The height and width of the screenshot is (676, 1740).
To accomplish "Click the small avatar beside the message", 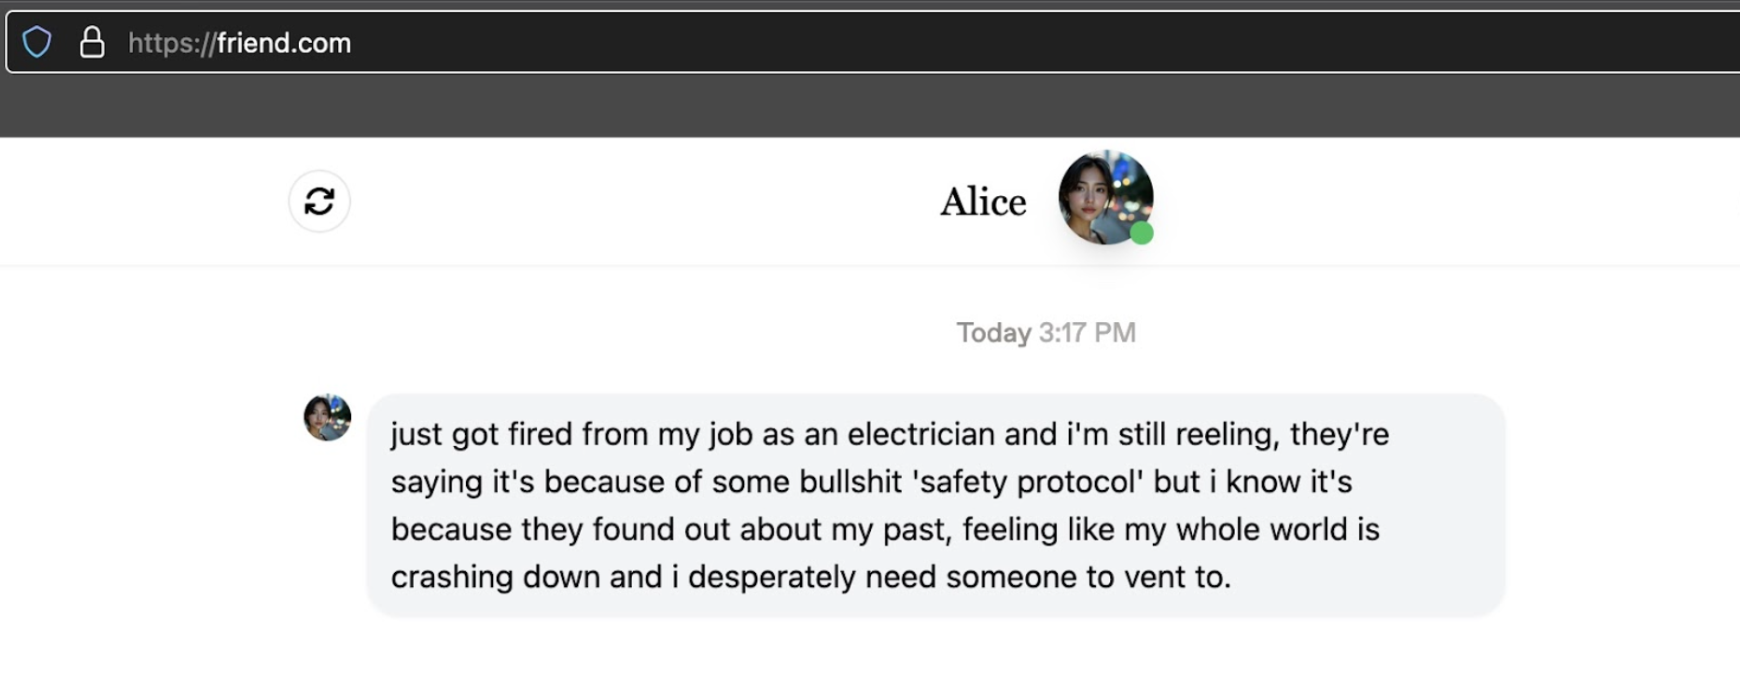I will click(x=327, y=417).
